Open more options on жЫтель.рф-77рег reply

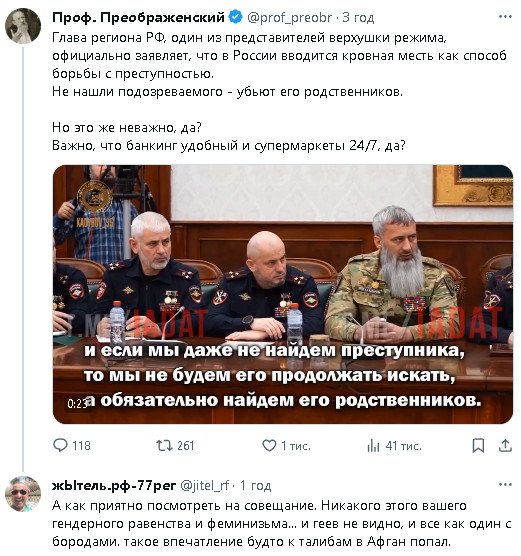(505, 484)
